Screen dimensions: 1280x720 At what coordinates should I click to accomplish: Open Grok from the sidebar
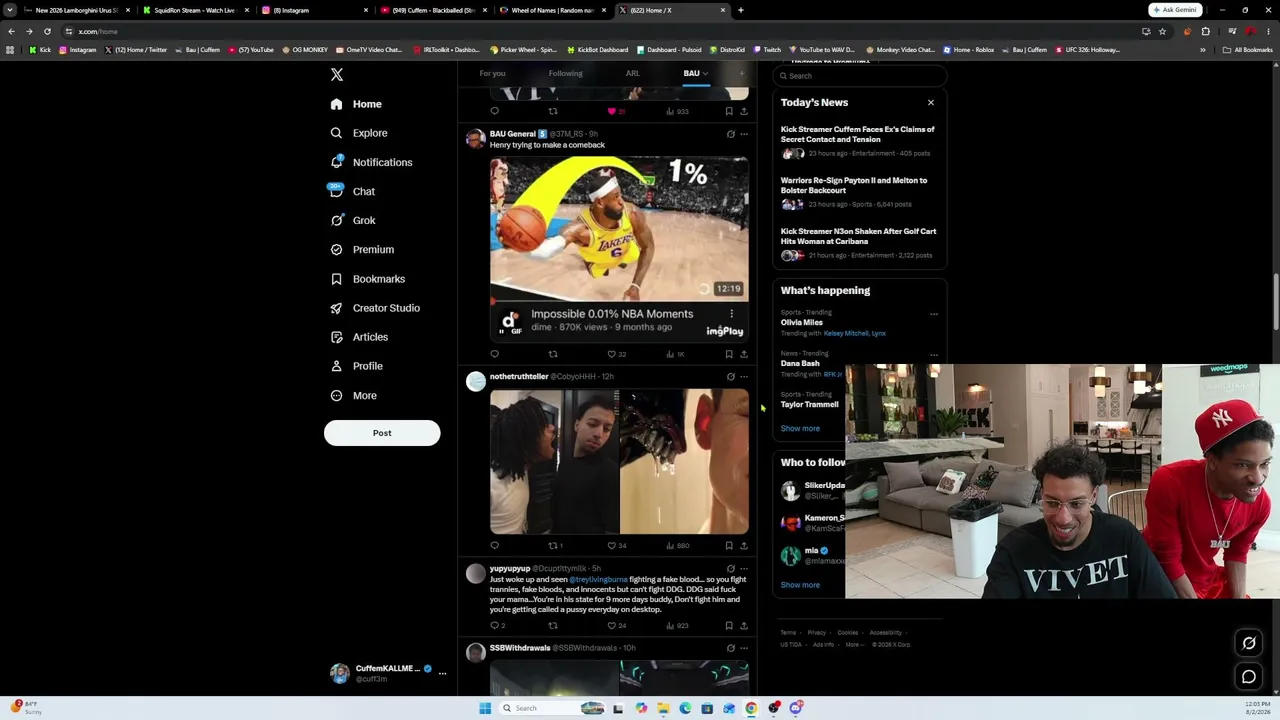pyautogui.click(x=353, y=220)
